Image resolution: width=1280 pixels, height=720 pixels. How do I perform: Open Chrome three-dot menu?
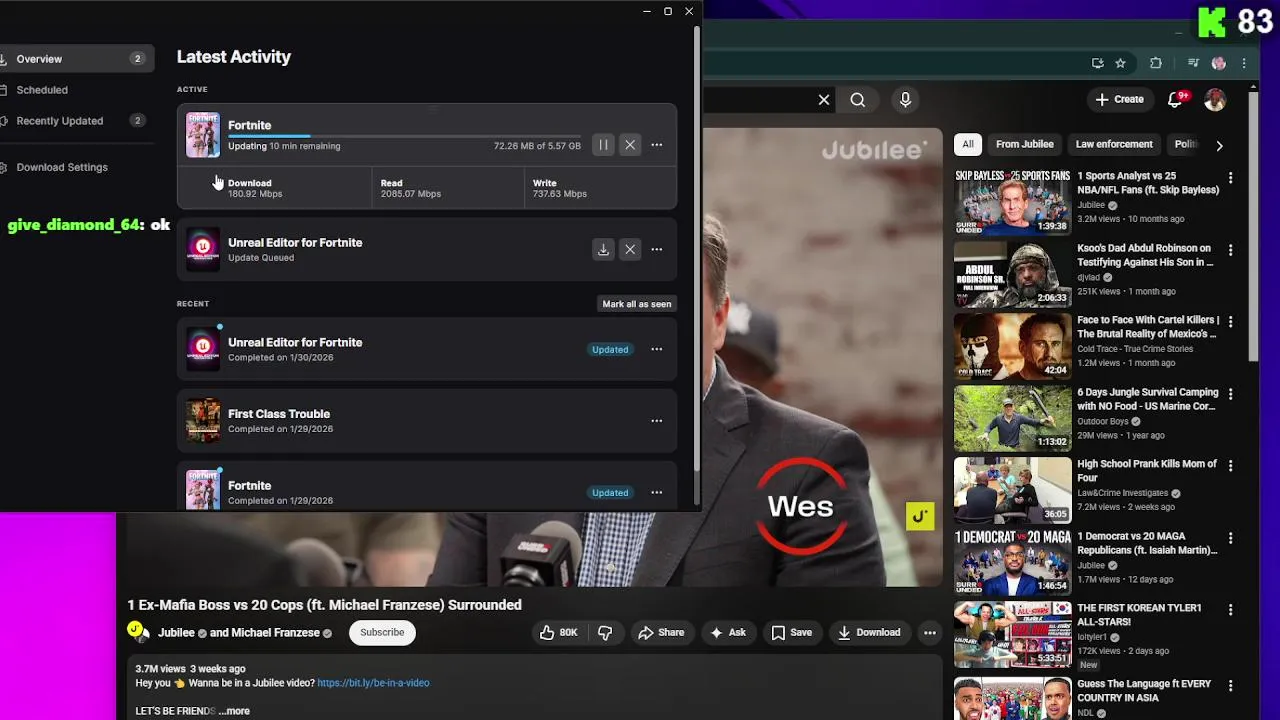click(x=1244, y=63)
